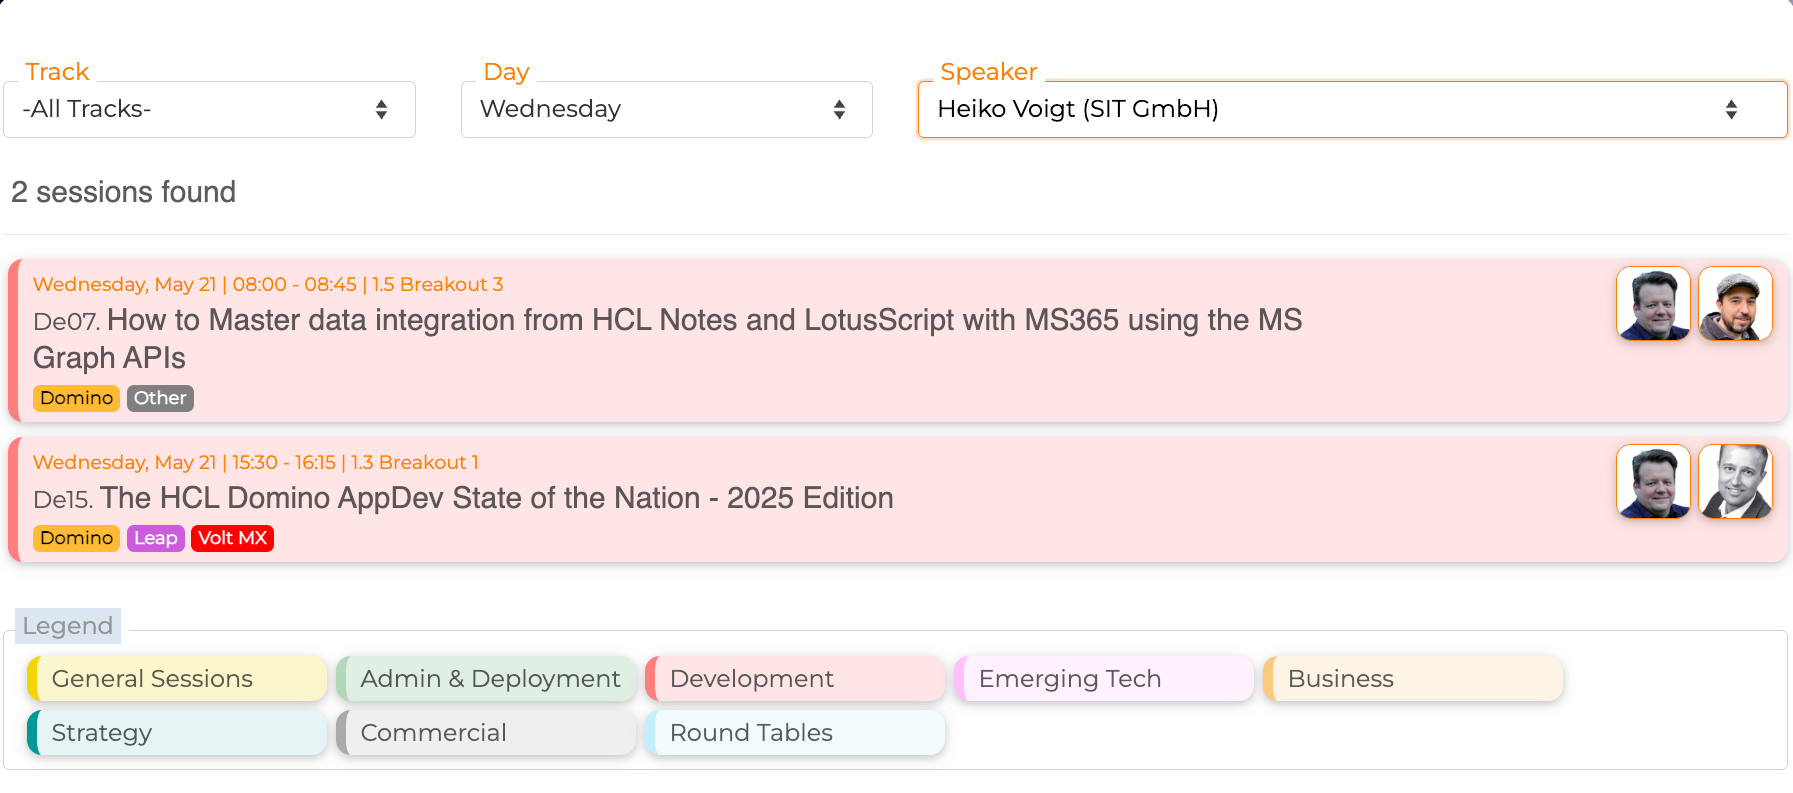Expand the Speaker dropdown

tap(1351, 109)
